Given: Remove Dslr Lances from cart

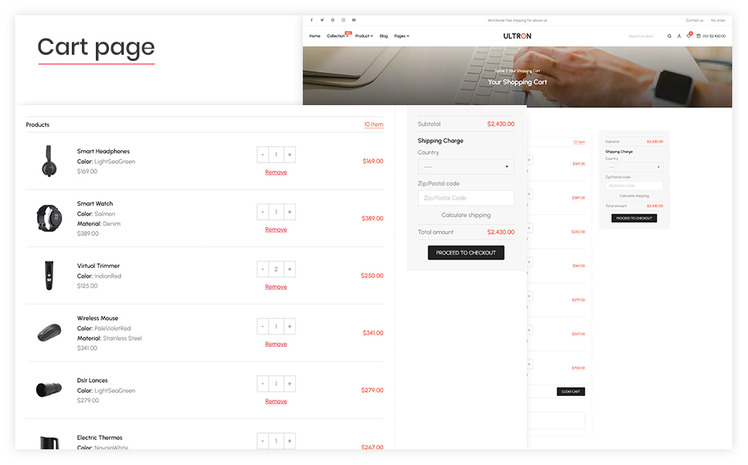Looking at the screenshot, I should click(x=276, y=401).
